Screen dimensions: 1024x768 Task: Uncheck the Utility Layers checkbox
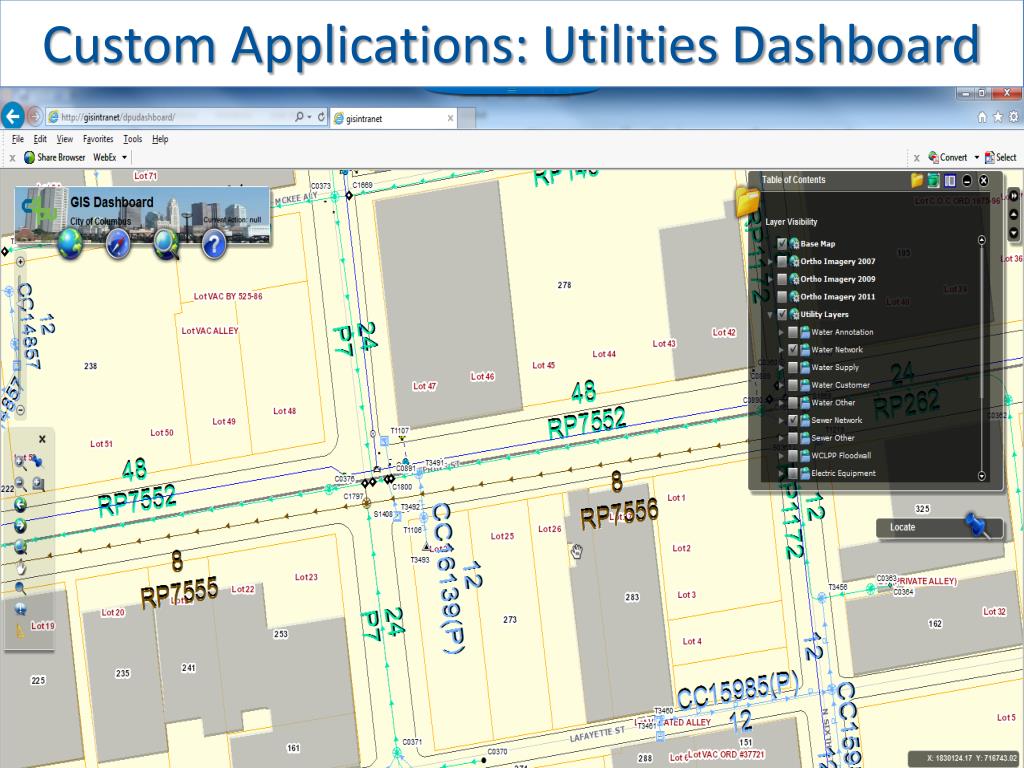pos(782,314)
